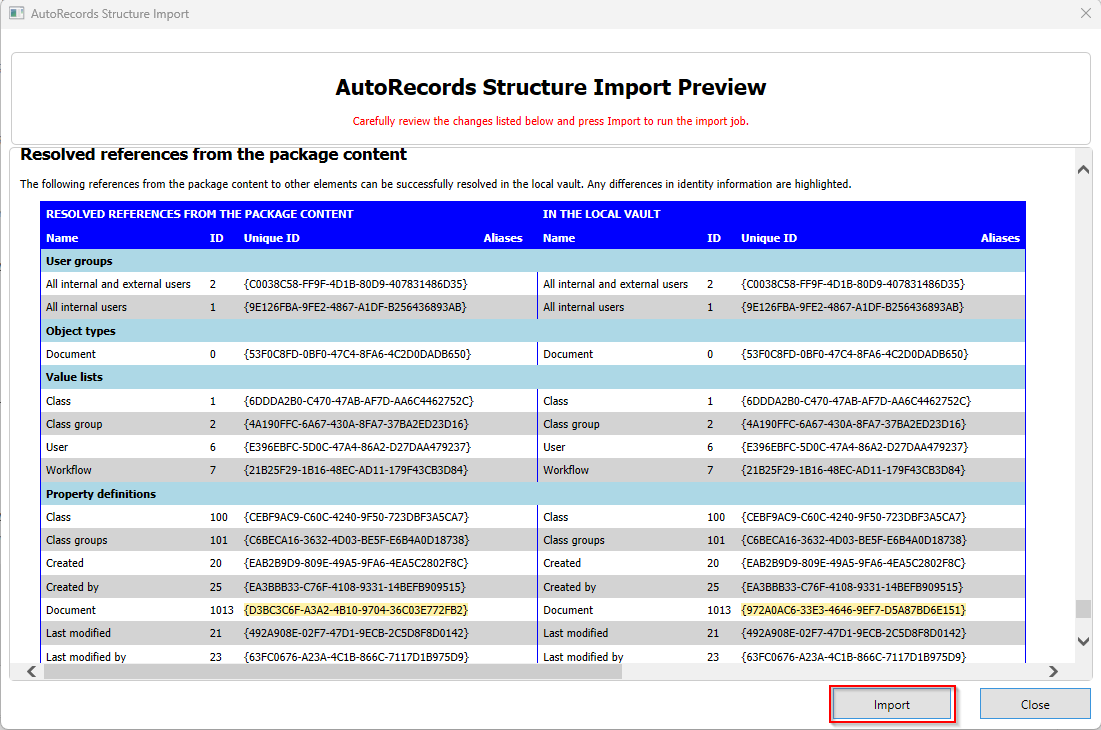1101x730 pixels.
Task: Click 'Workflow' in local vault value lists
Action: click(566, 470)
